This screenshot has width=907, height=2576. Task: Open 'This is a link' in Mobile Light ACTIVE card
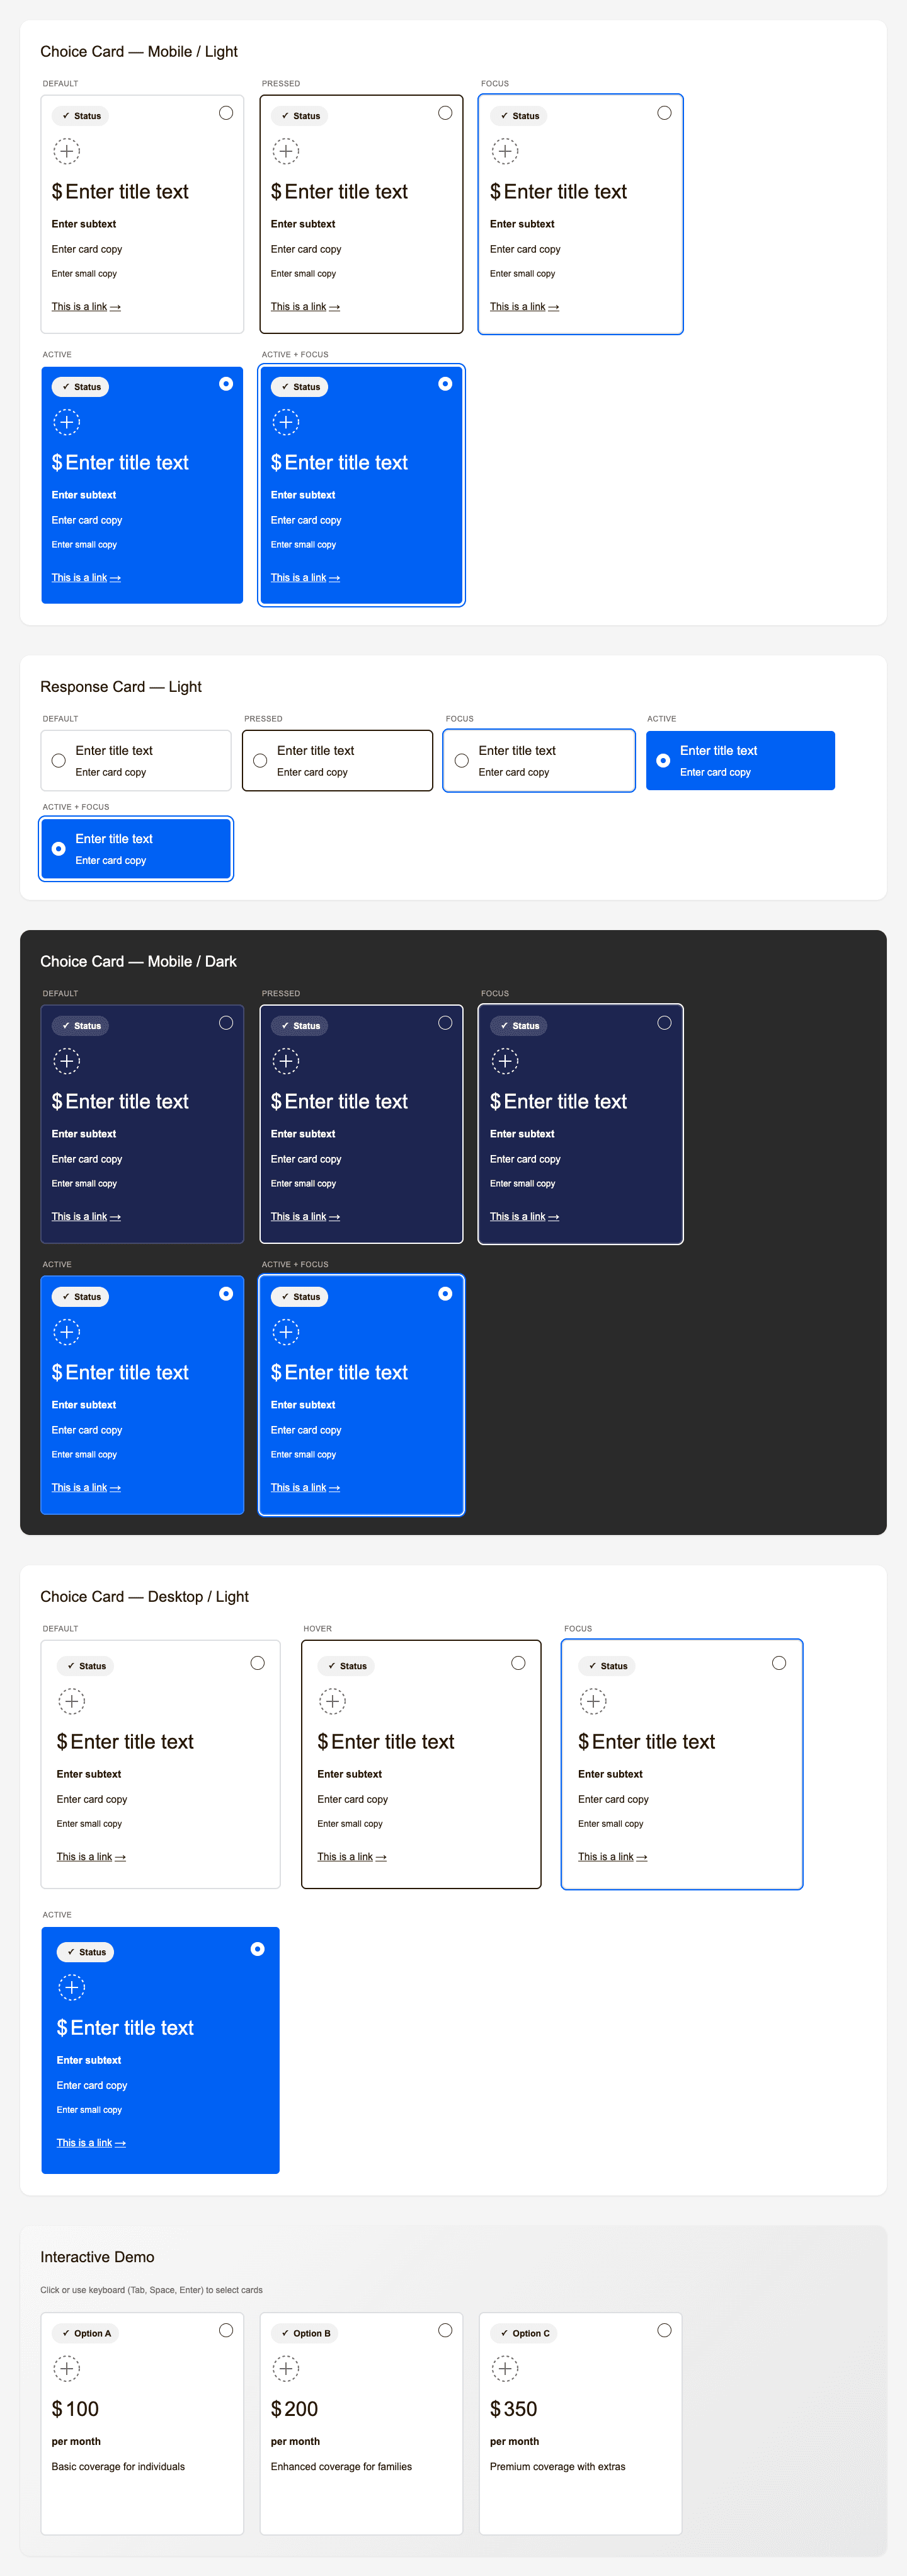point(86,579)
